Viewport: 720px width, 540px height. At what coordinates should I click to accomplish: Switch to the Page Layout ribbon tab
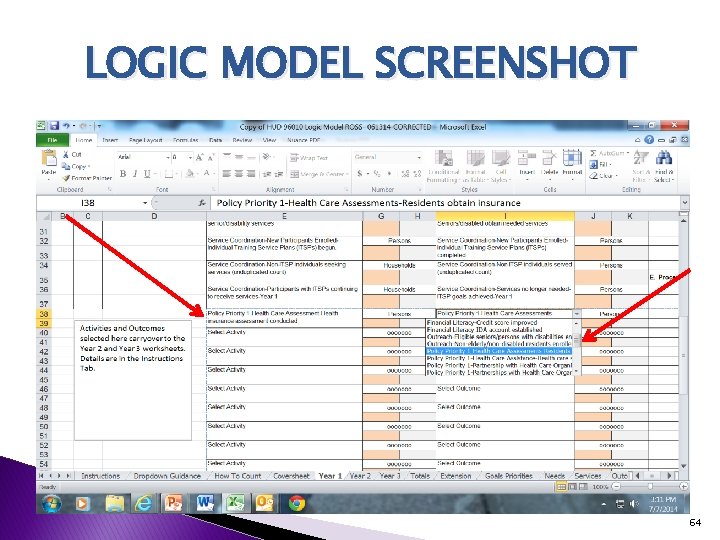pos(146,140)
